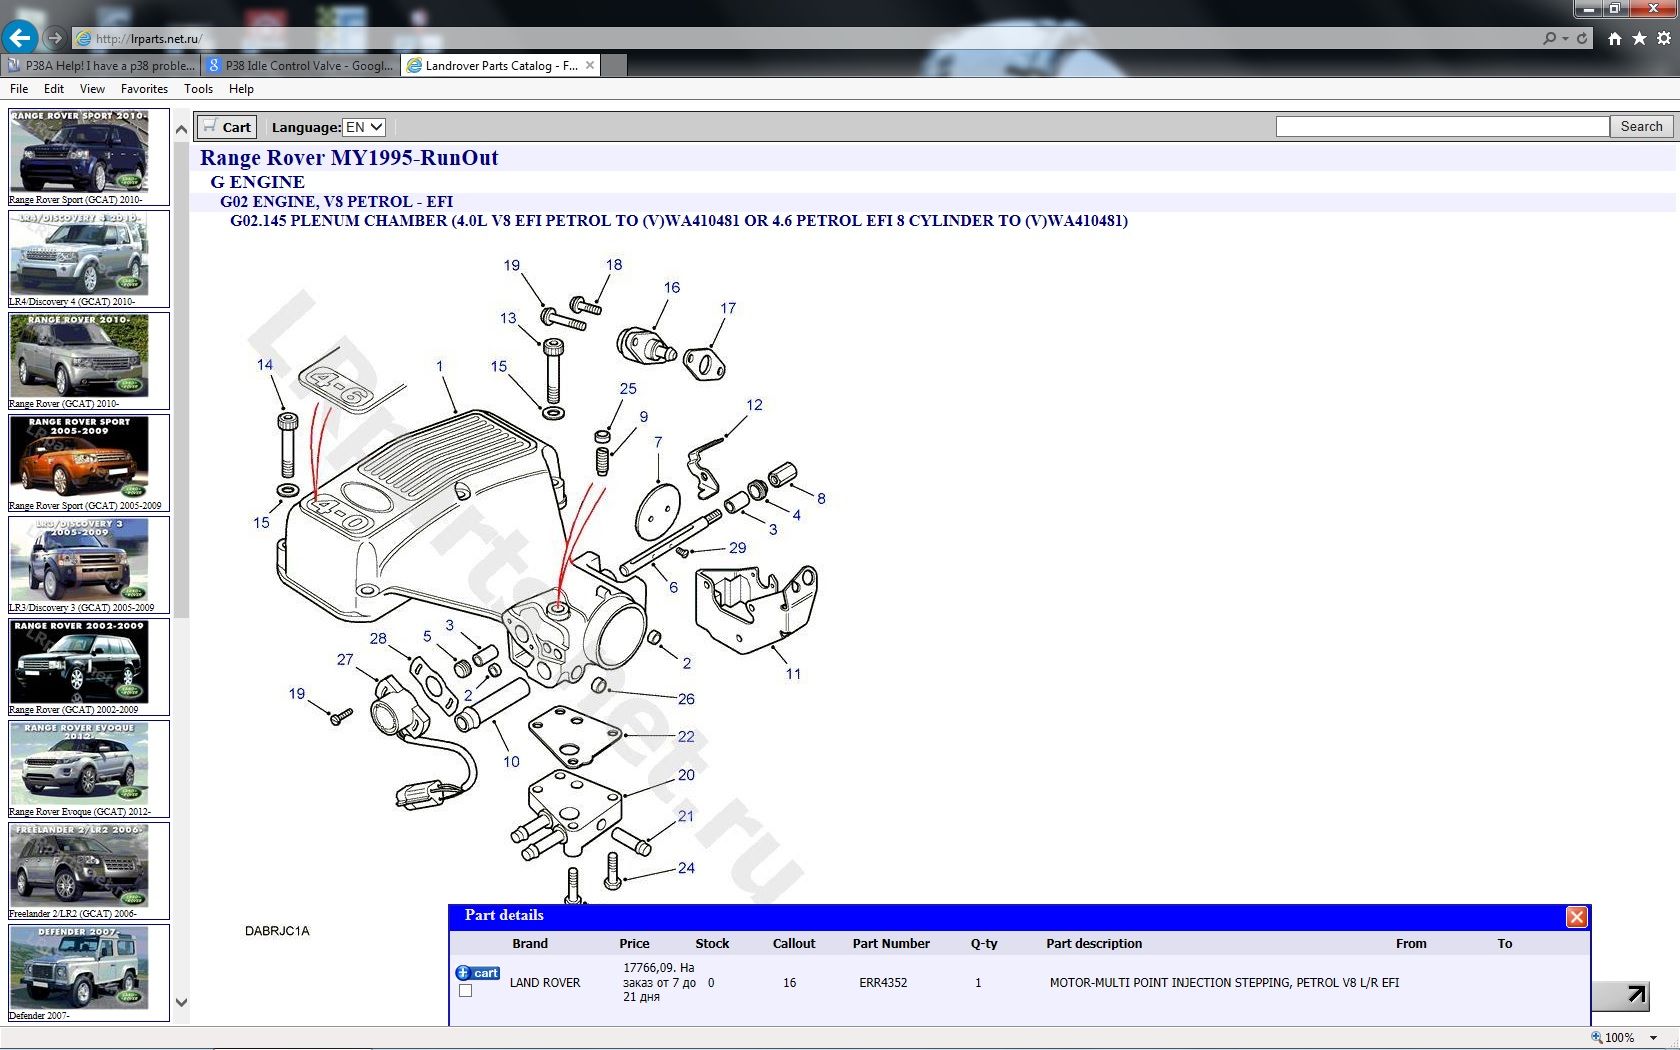Click callout number 1 on plenum chamber
Screen dimensions: 1680x1050
click(439, 367)
